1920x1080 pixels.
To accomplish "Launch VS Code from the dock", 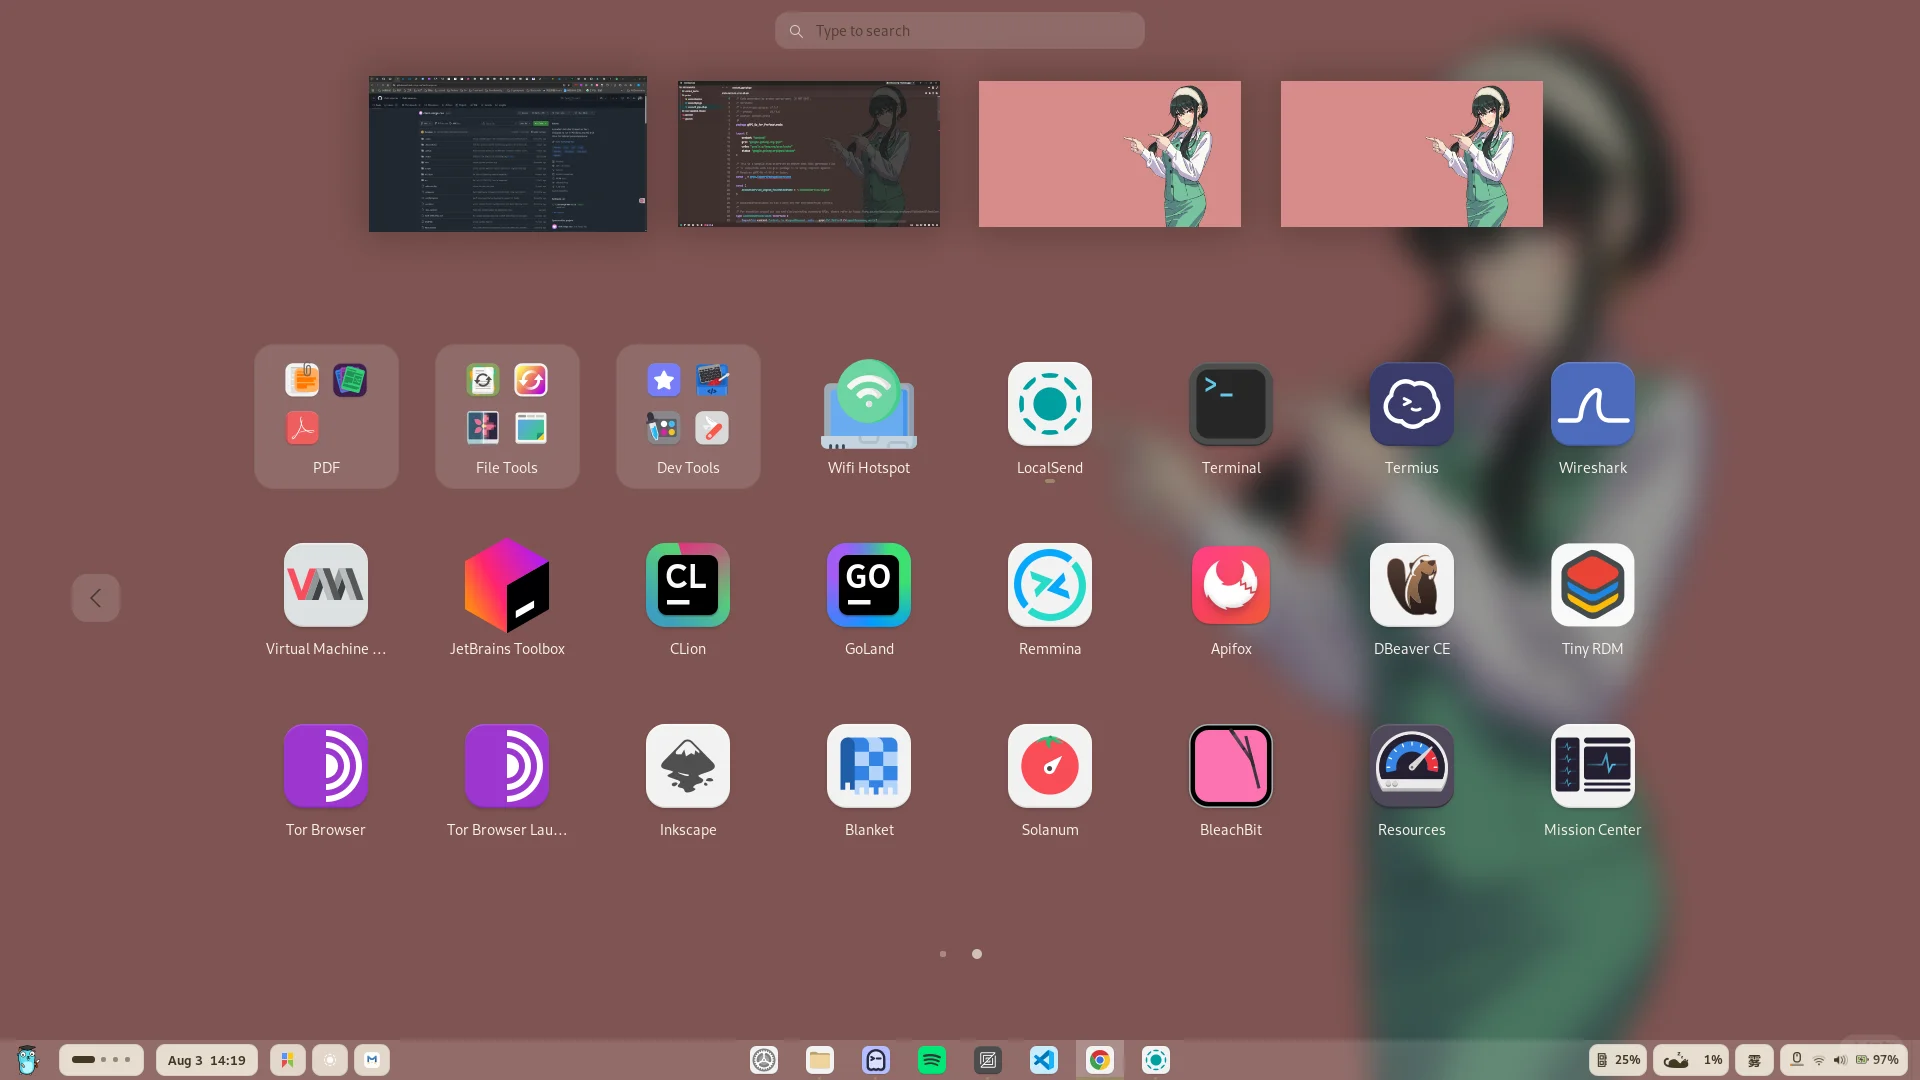I will 1043,1059.
